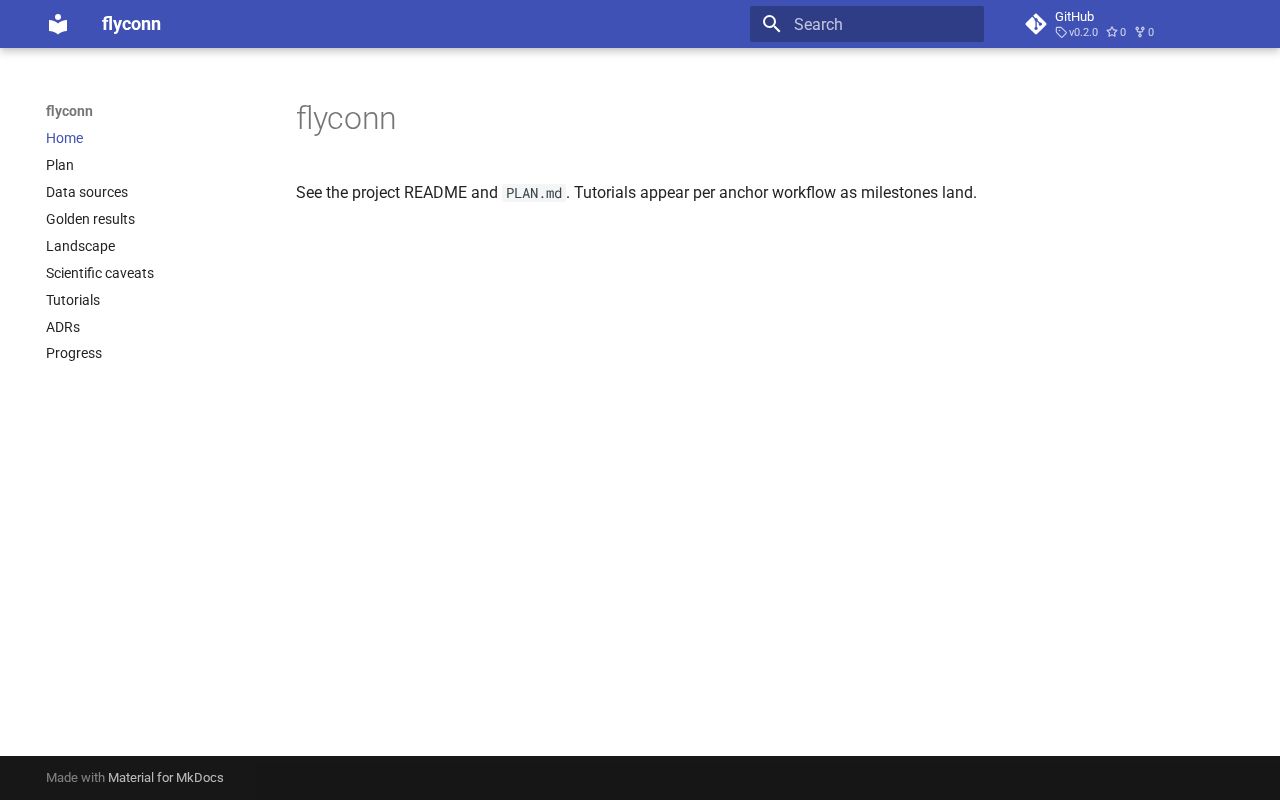Navigate to Golden results page
Screen dimensions: 1280x800
[x=90, y=219]
